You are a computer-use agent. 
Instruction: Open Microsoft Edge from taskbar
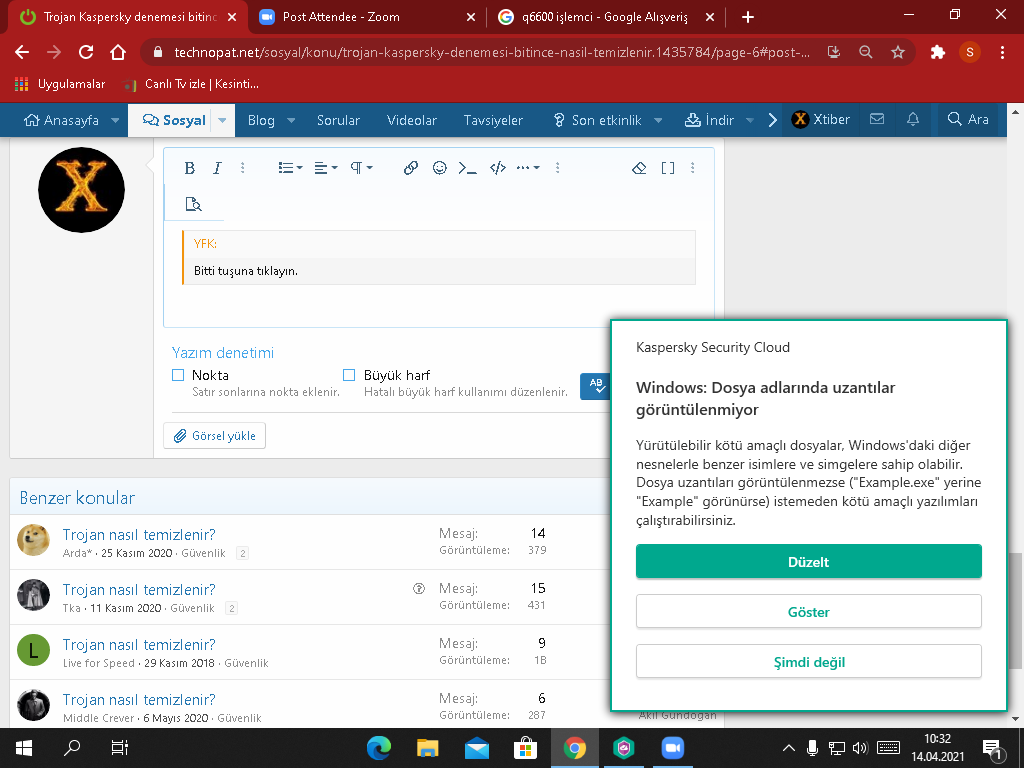[x=379, y=748]
